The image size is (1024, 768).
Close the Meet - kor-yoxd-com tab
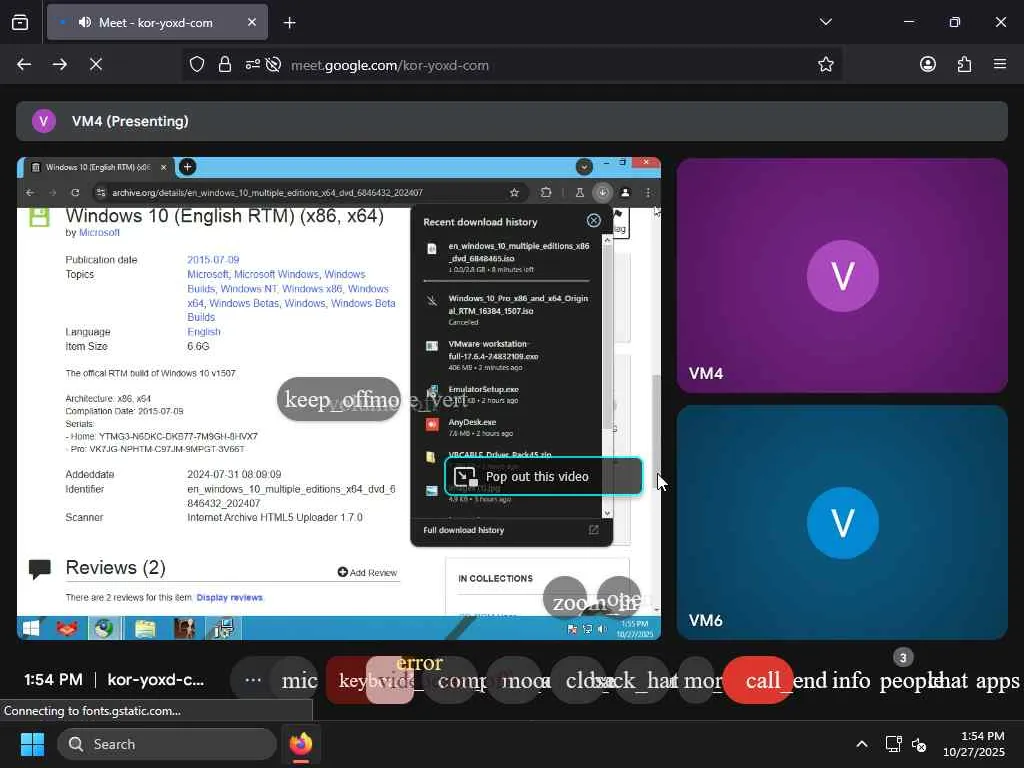(x=251, y=22)
